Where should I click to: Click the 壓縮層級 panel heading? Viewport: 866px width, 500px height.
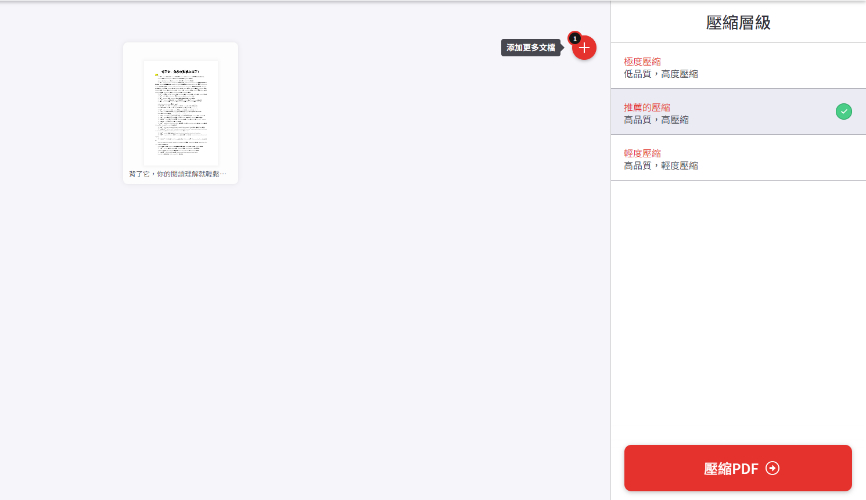[738, 22]
